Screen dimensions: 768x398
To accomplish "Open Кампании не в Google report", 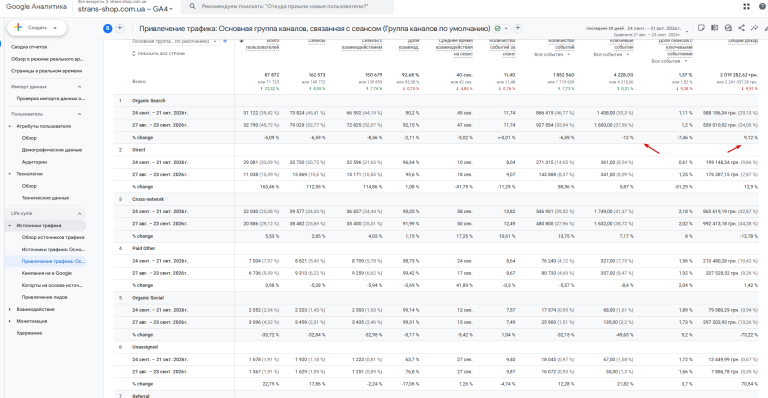I will (x=47, y=273).
